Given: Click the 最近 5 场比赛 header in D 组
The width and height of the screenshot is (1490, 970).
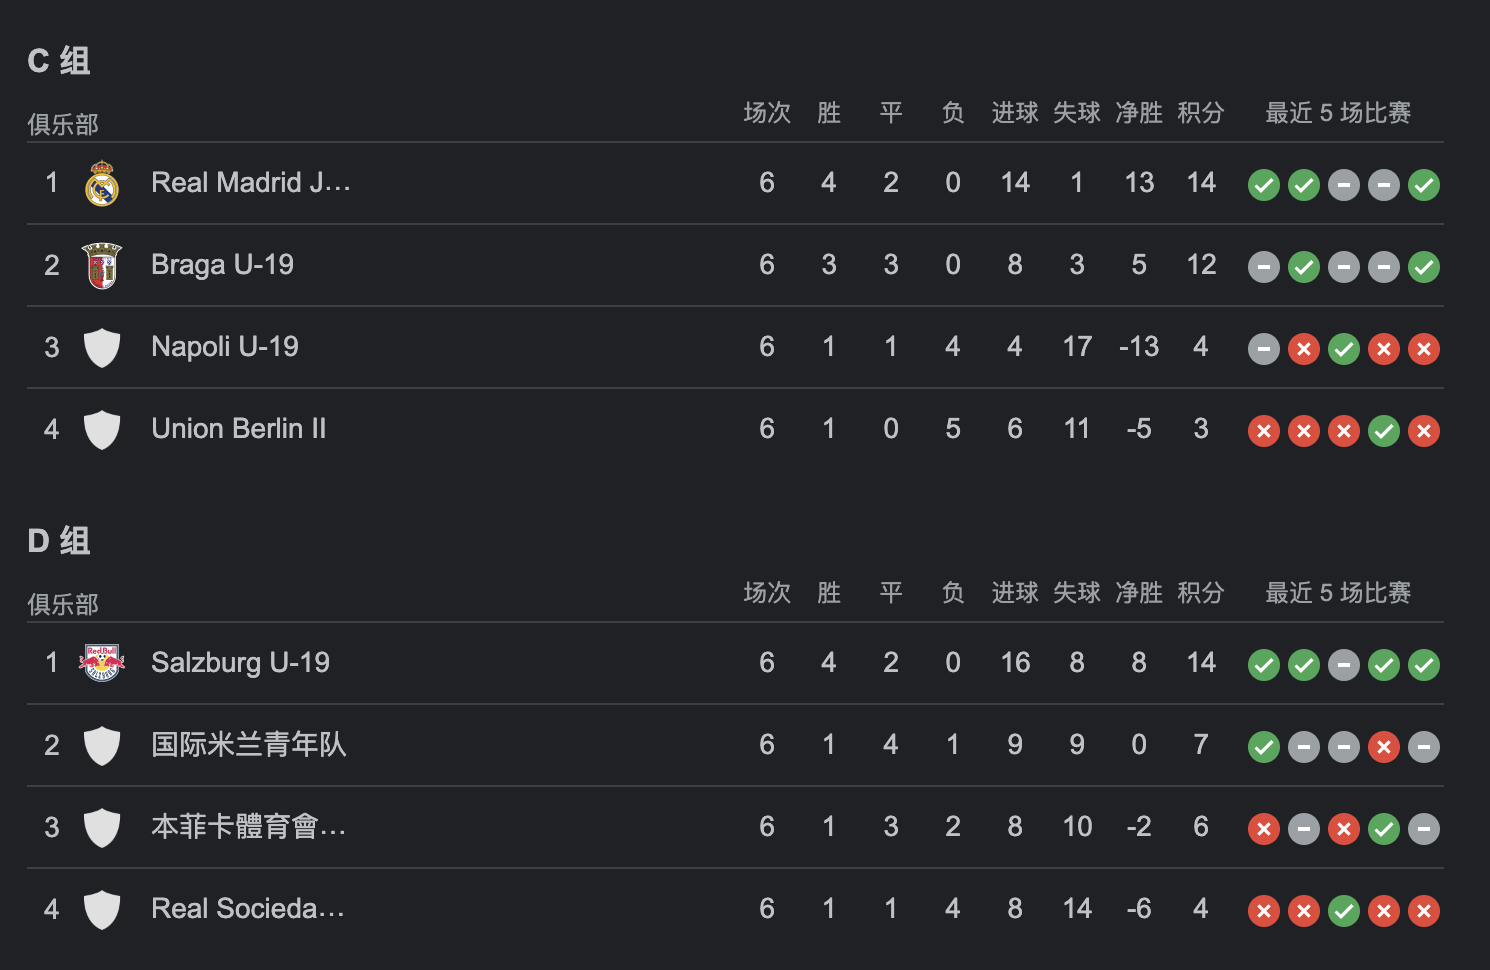Looking at the screenshot, I should (1338, 593).
